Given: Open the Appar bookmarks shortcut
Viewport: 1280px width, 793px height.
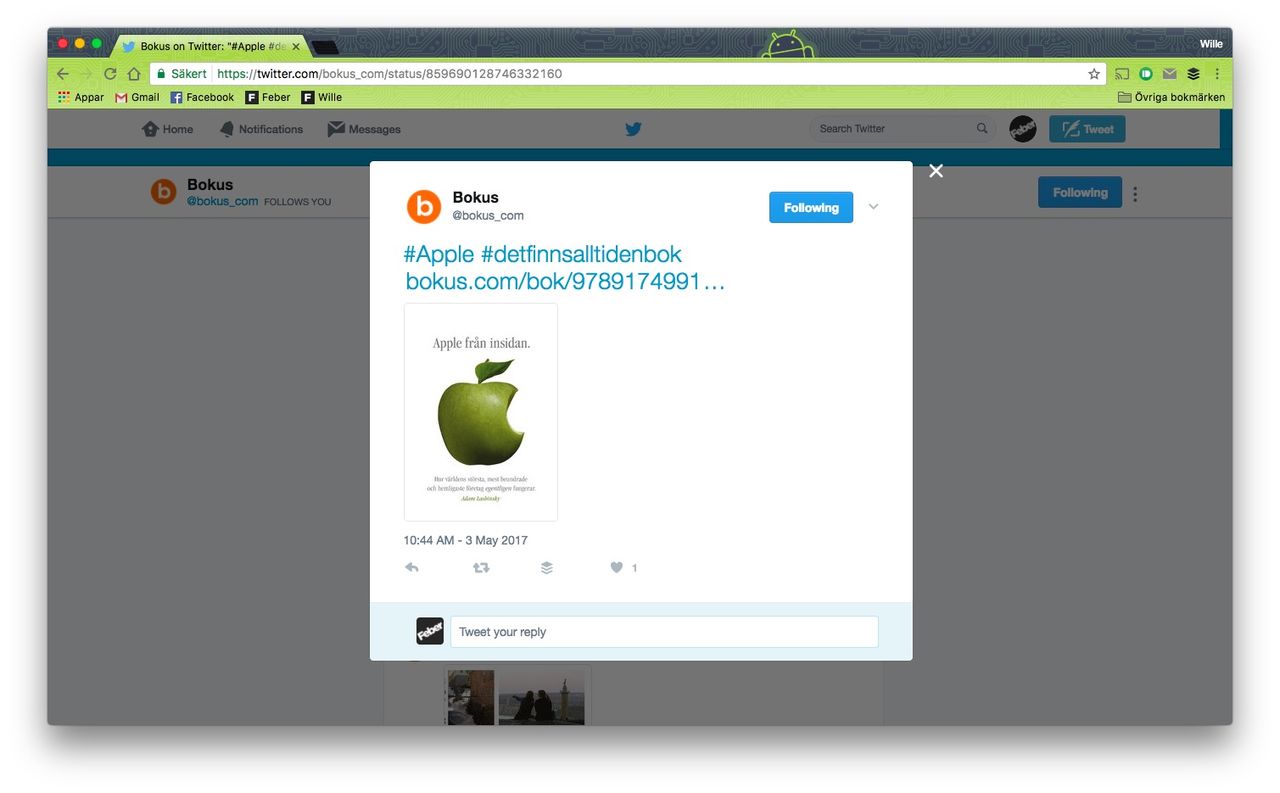Looking at the screenshot, I should (81, 97).
